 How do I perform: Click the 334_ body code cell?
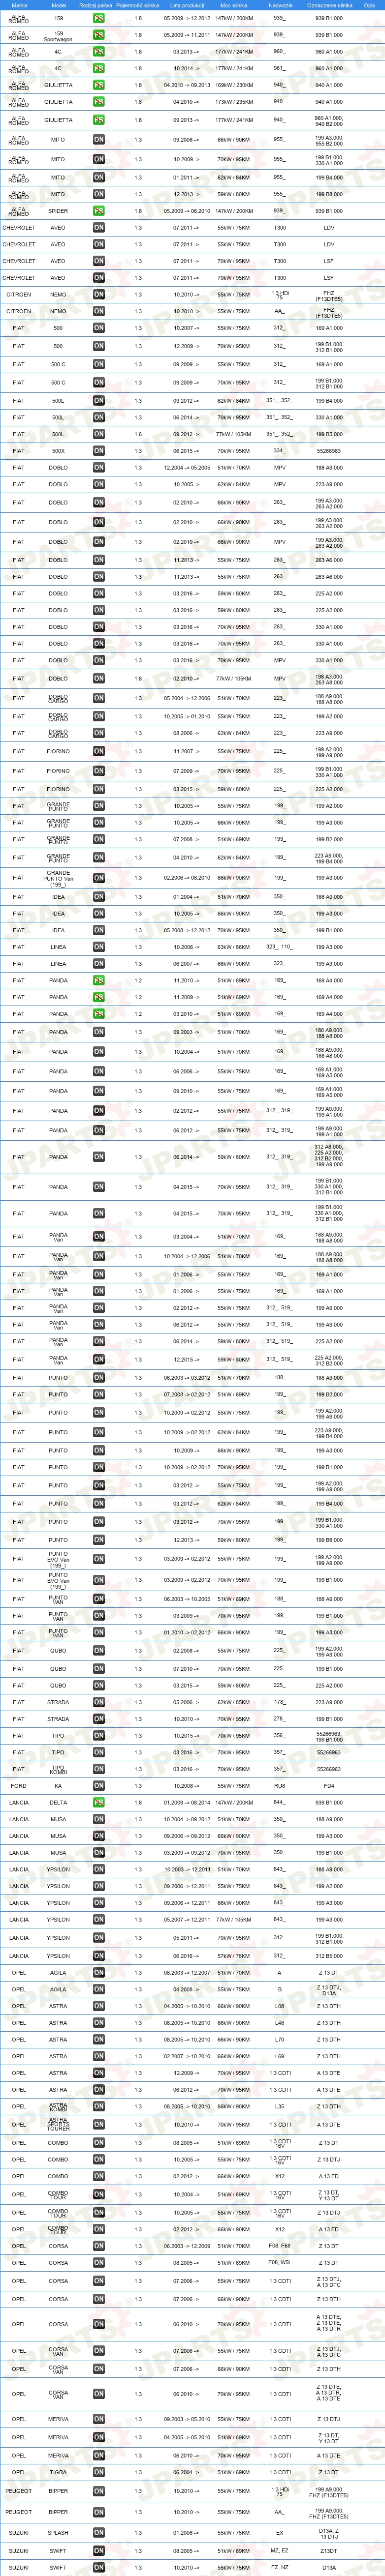(280, 451)
